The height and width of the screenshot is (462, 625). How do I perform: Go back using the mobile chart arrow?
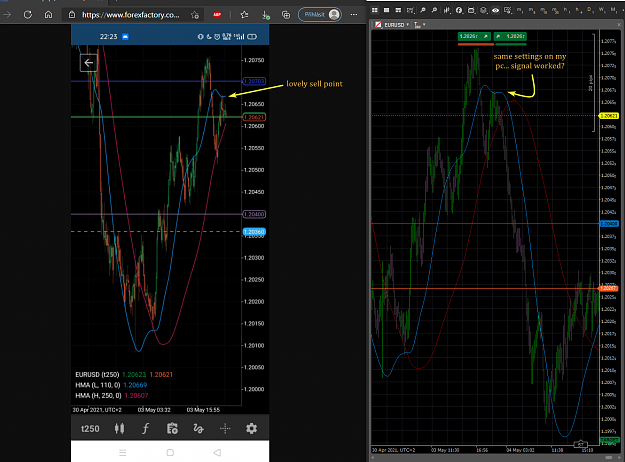[88, 63]
